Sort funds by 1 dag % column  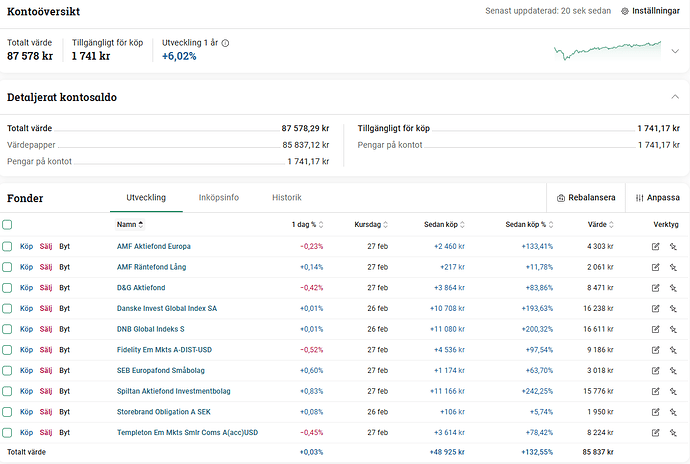pos(307,225)
